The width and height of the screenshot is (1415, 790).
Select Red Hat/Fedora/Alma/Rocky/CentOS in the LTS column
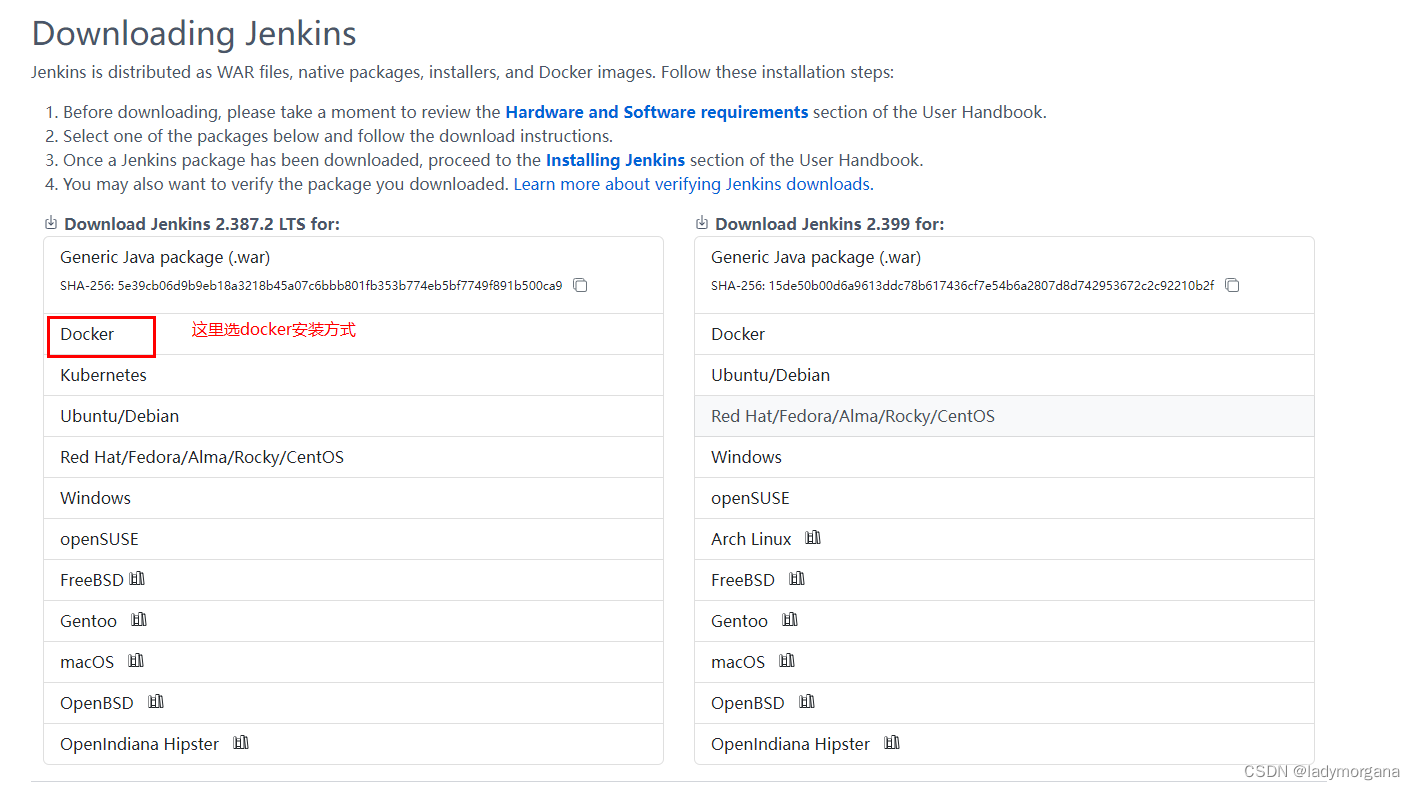pos(202,456)
